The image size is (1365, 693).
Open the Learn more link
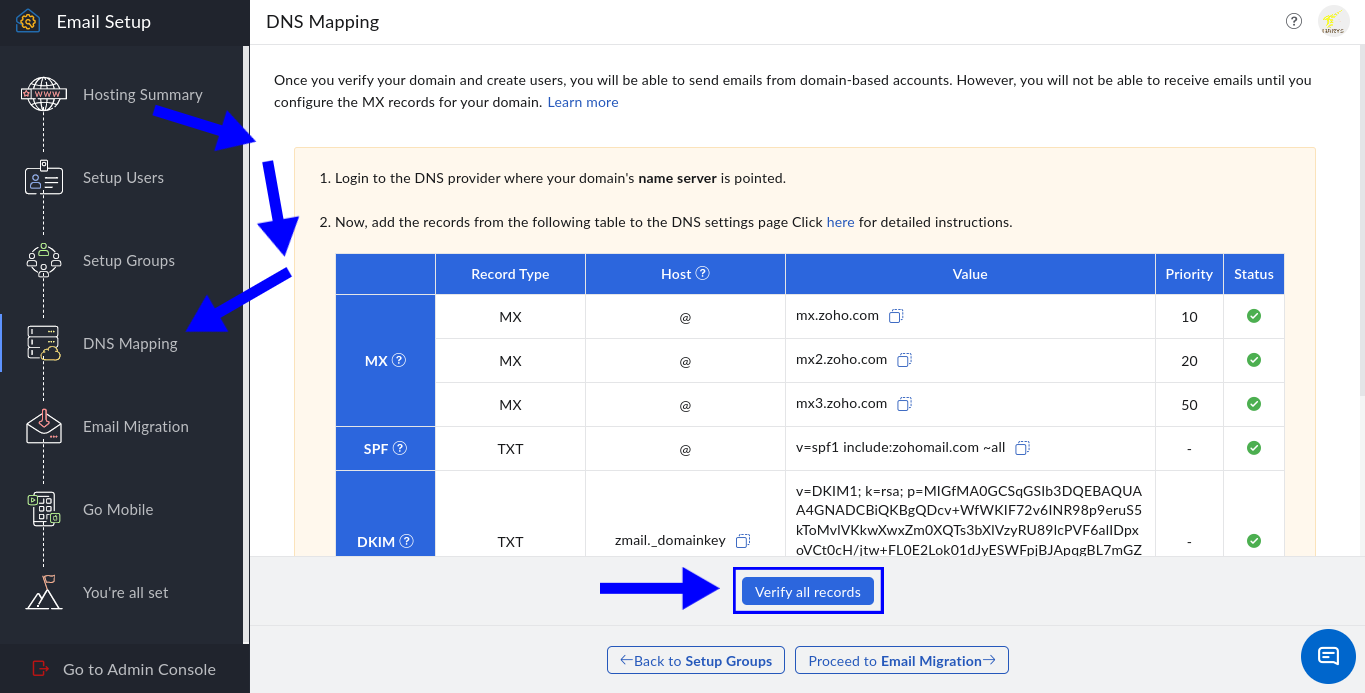[x=583, y=102]
